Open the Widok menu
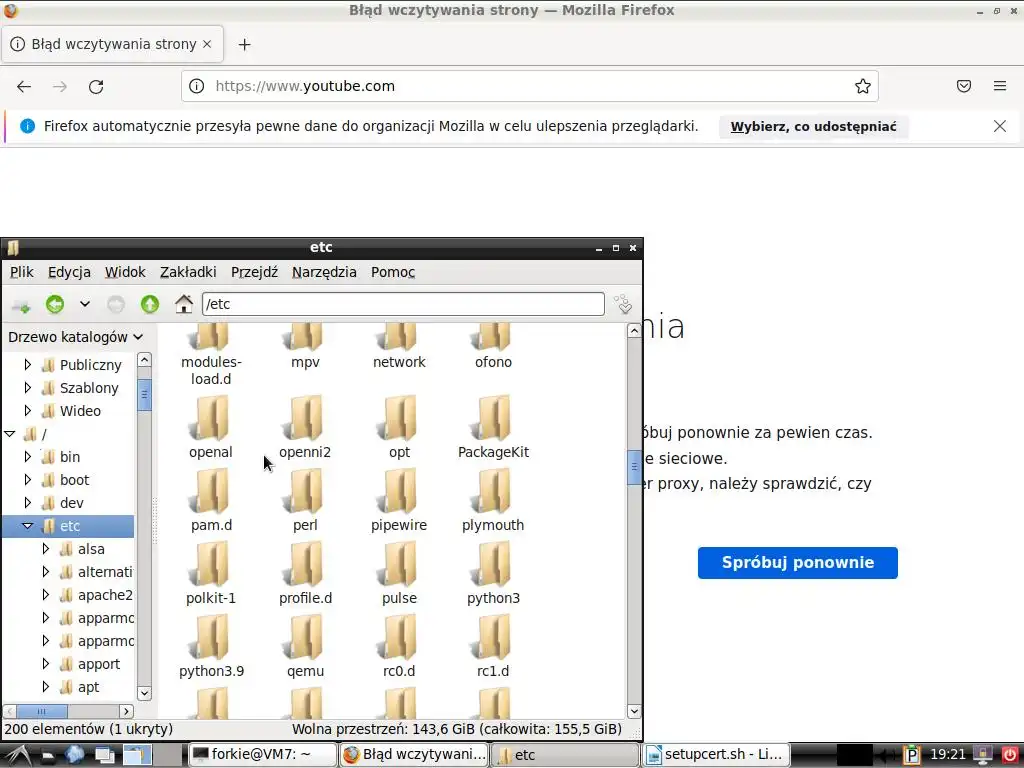1024x768 pixels. coord(125,272)
